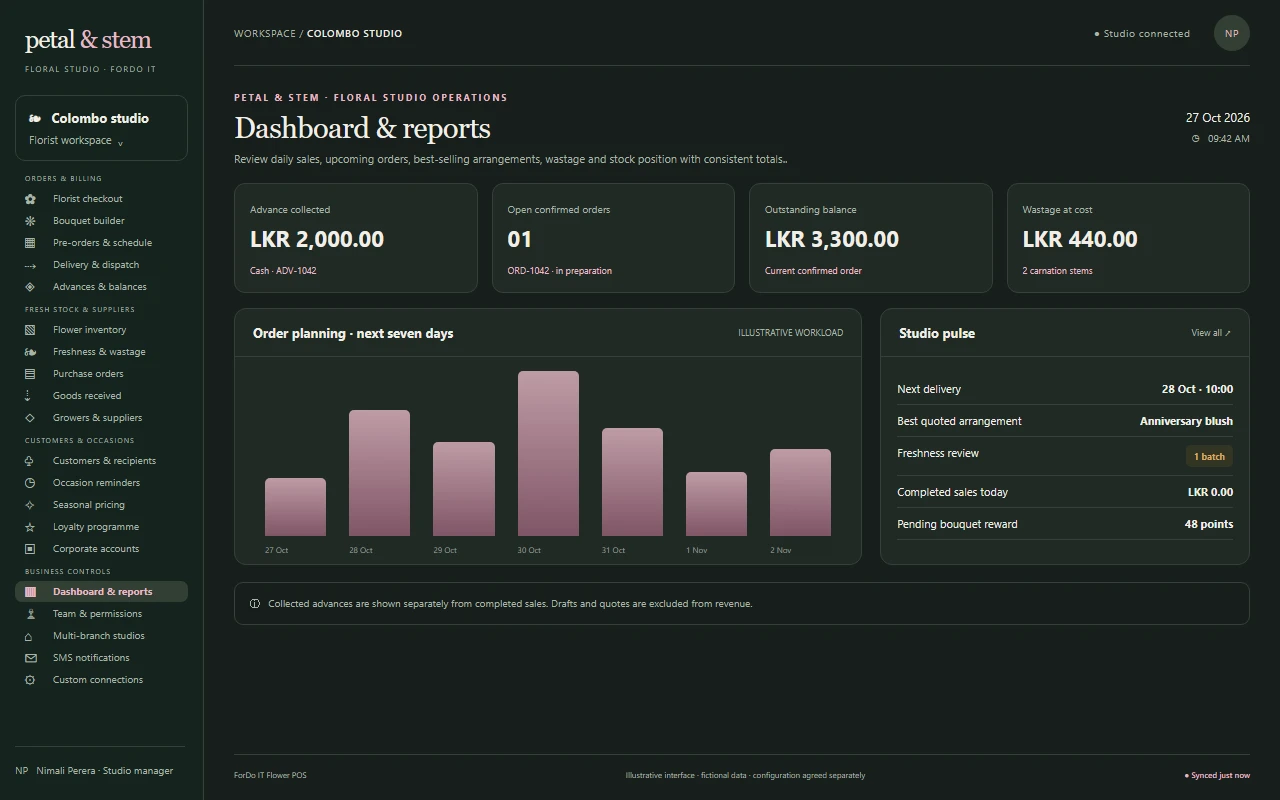Viewport: 1280px width, 800px height.
Task: Click the Occasion reminders clock icon
Action: pyautogui.click(x=30, y=483)
